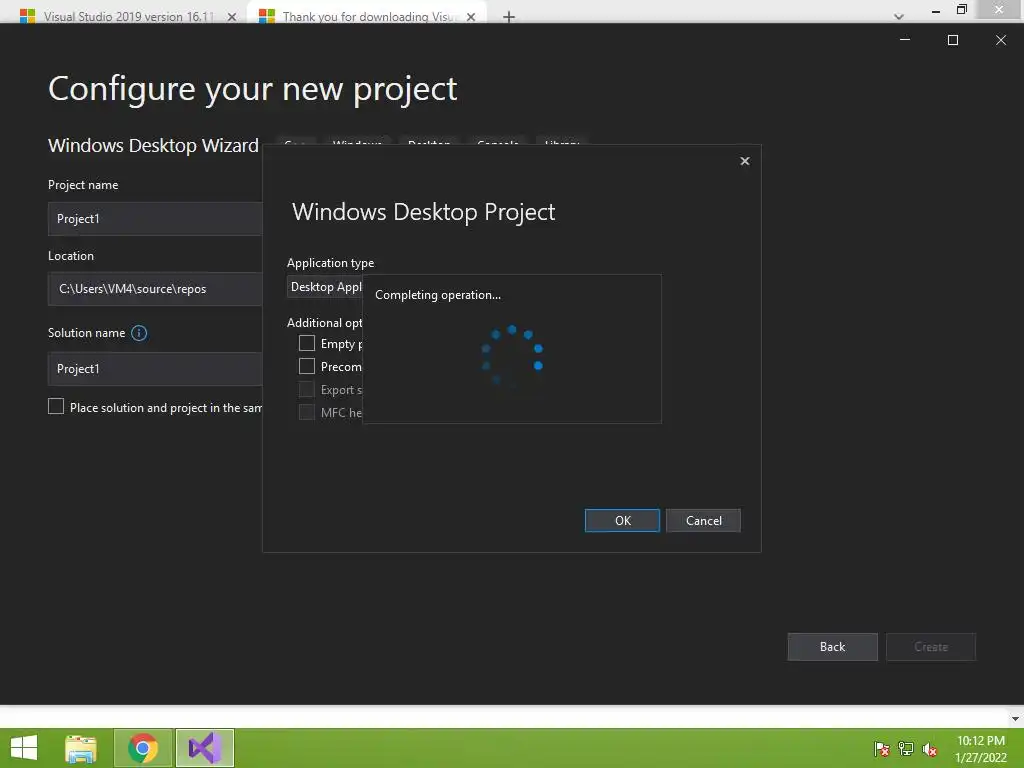Edit the Solution name field
Viewport: 1024px width, 768px height.
tap(155, 369)
